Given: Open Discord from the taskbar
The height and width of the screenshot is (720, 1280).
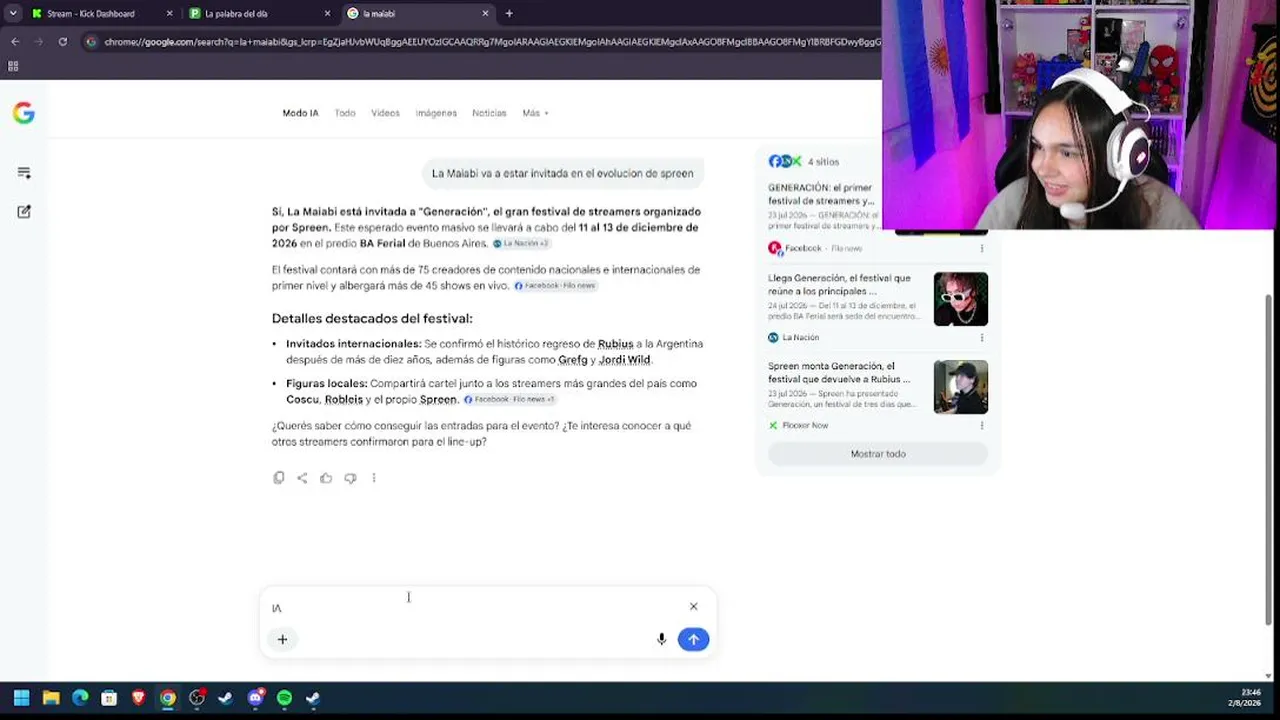Looking at the screenshot, I should click(255, 698).
